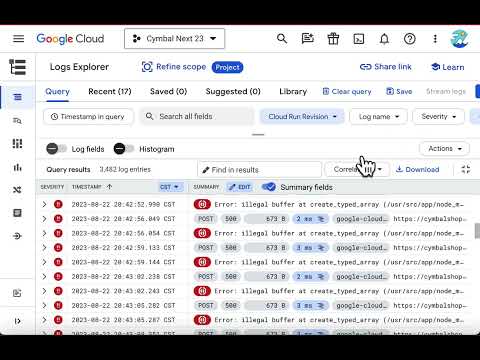Click the search magnifier icon in header
Viewport: 480px width, 360px height.
pyautogui.click(x=282, y=39)
